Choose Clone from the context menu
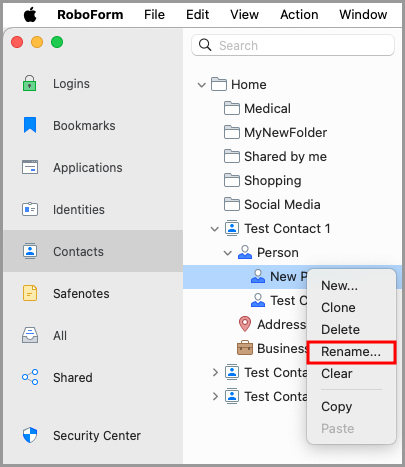 pos(351,307)
